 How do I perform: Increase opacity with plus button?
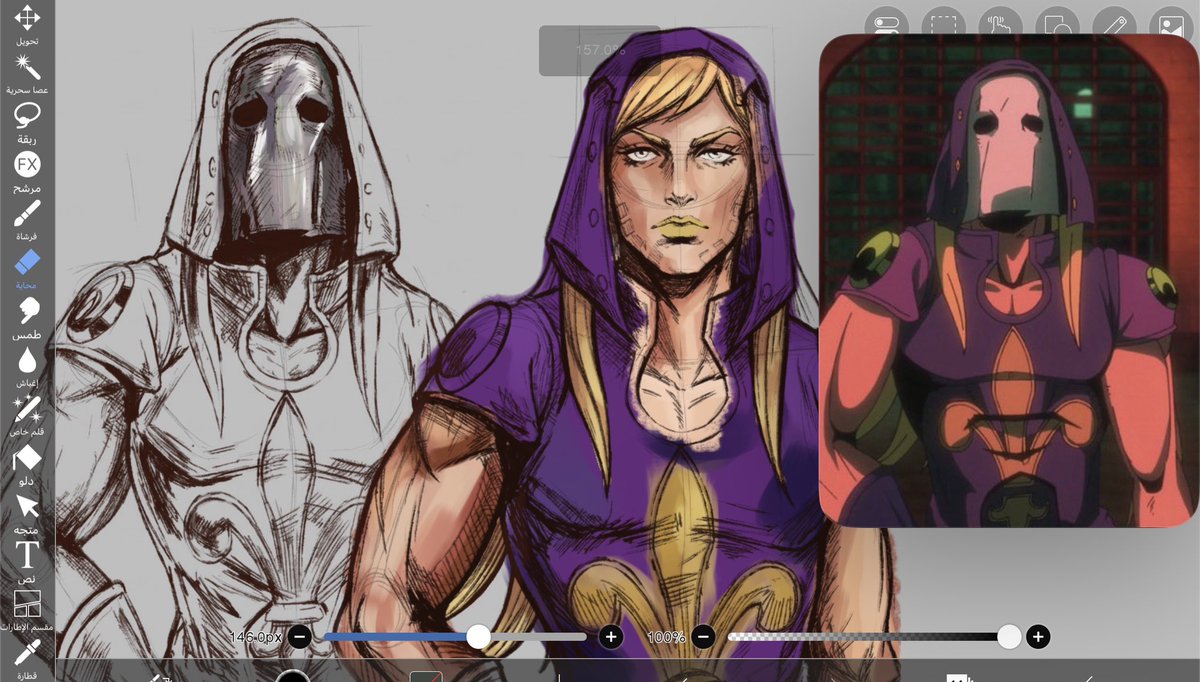click(x=1038, y=637)
